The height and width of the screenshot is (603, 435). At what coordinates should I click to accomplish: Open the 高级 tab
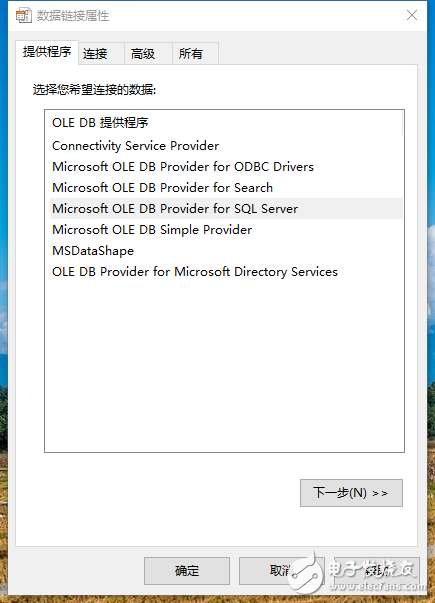tap(148, 54)
